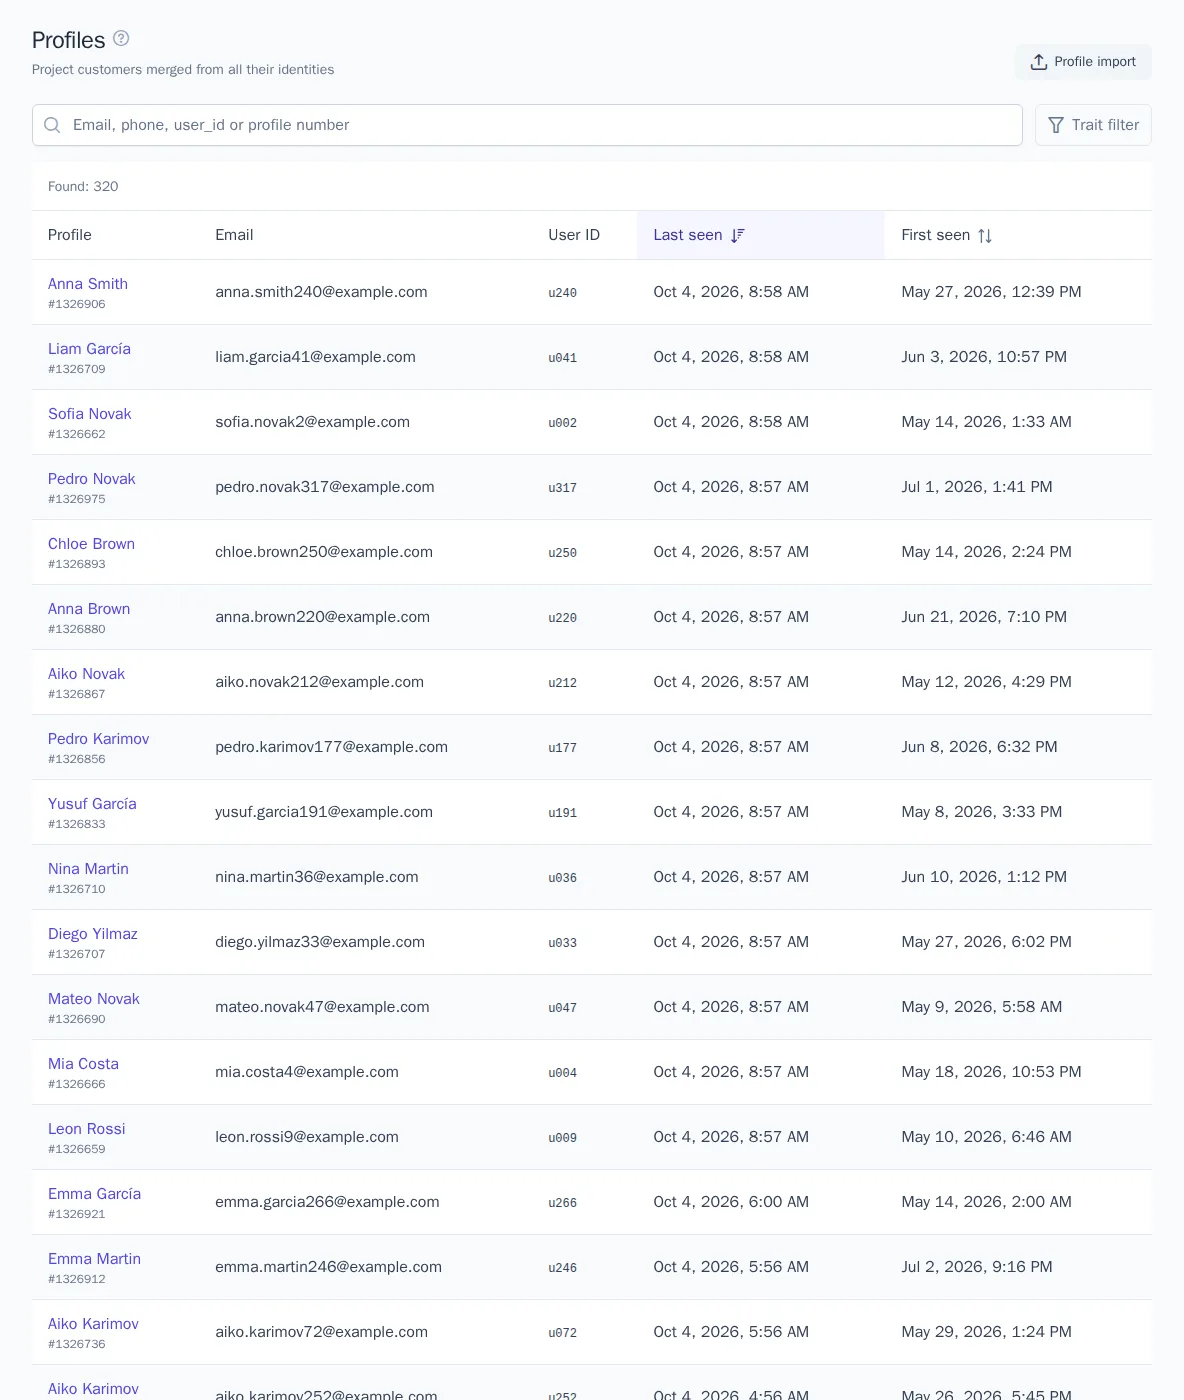Open Nina Martin's profile
This screenshot has height=1400, width=1184.
(88, 869)
